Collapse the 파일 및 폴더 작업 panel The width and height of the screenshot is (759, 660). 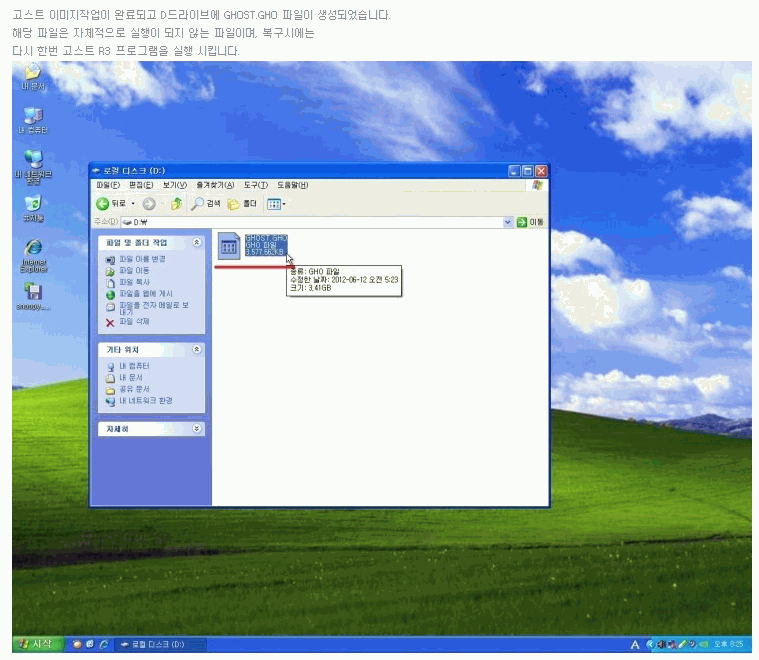[x=197, y=242]
